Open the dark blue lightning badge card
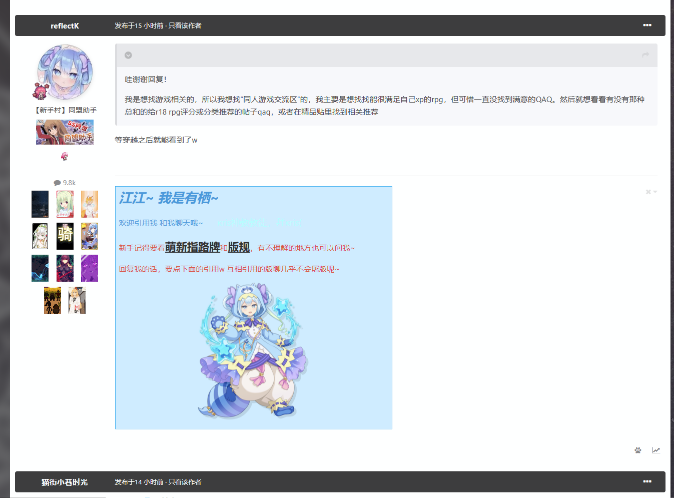The width and height of the screenshot is (674, 498). tap(40, 268)
